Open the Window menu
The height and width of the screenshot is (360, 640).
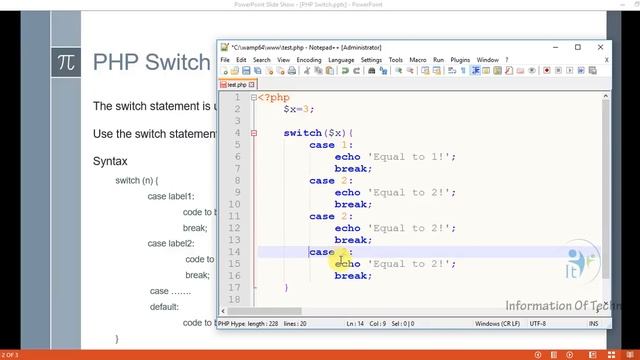487,60
